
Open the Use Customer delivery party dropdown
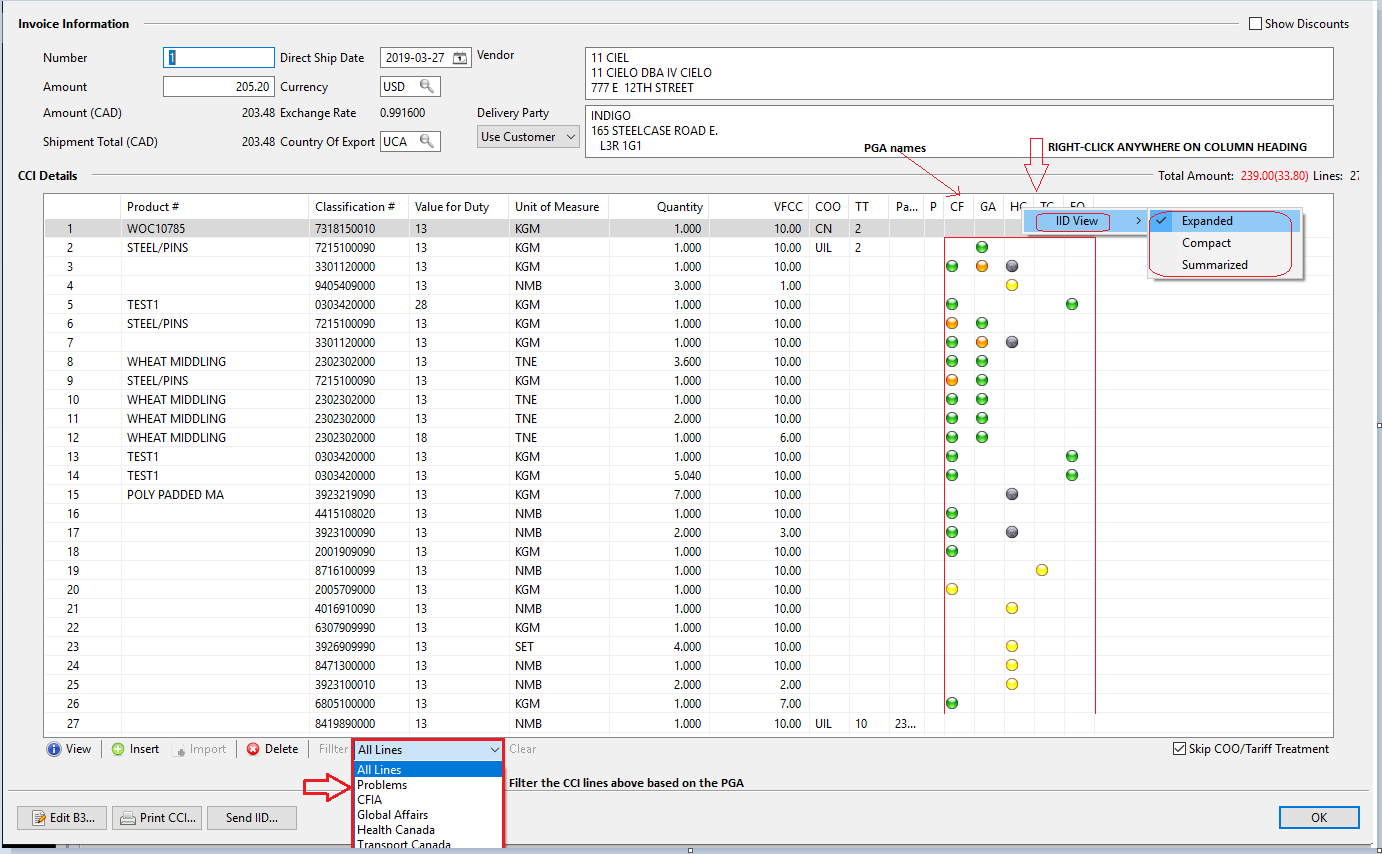tap(528, 137)
